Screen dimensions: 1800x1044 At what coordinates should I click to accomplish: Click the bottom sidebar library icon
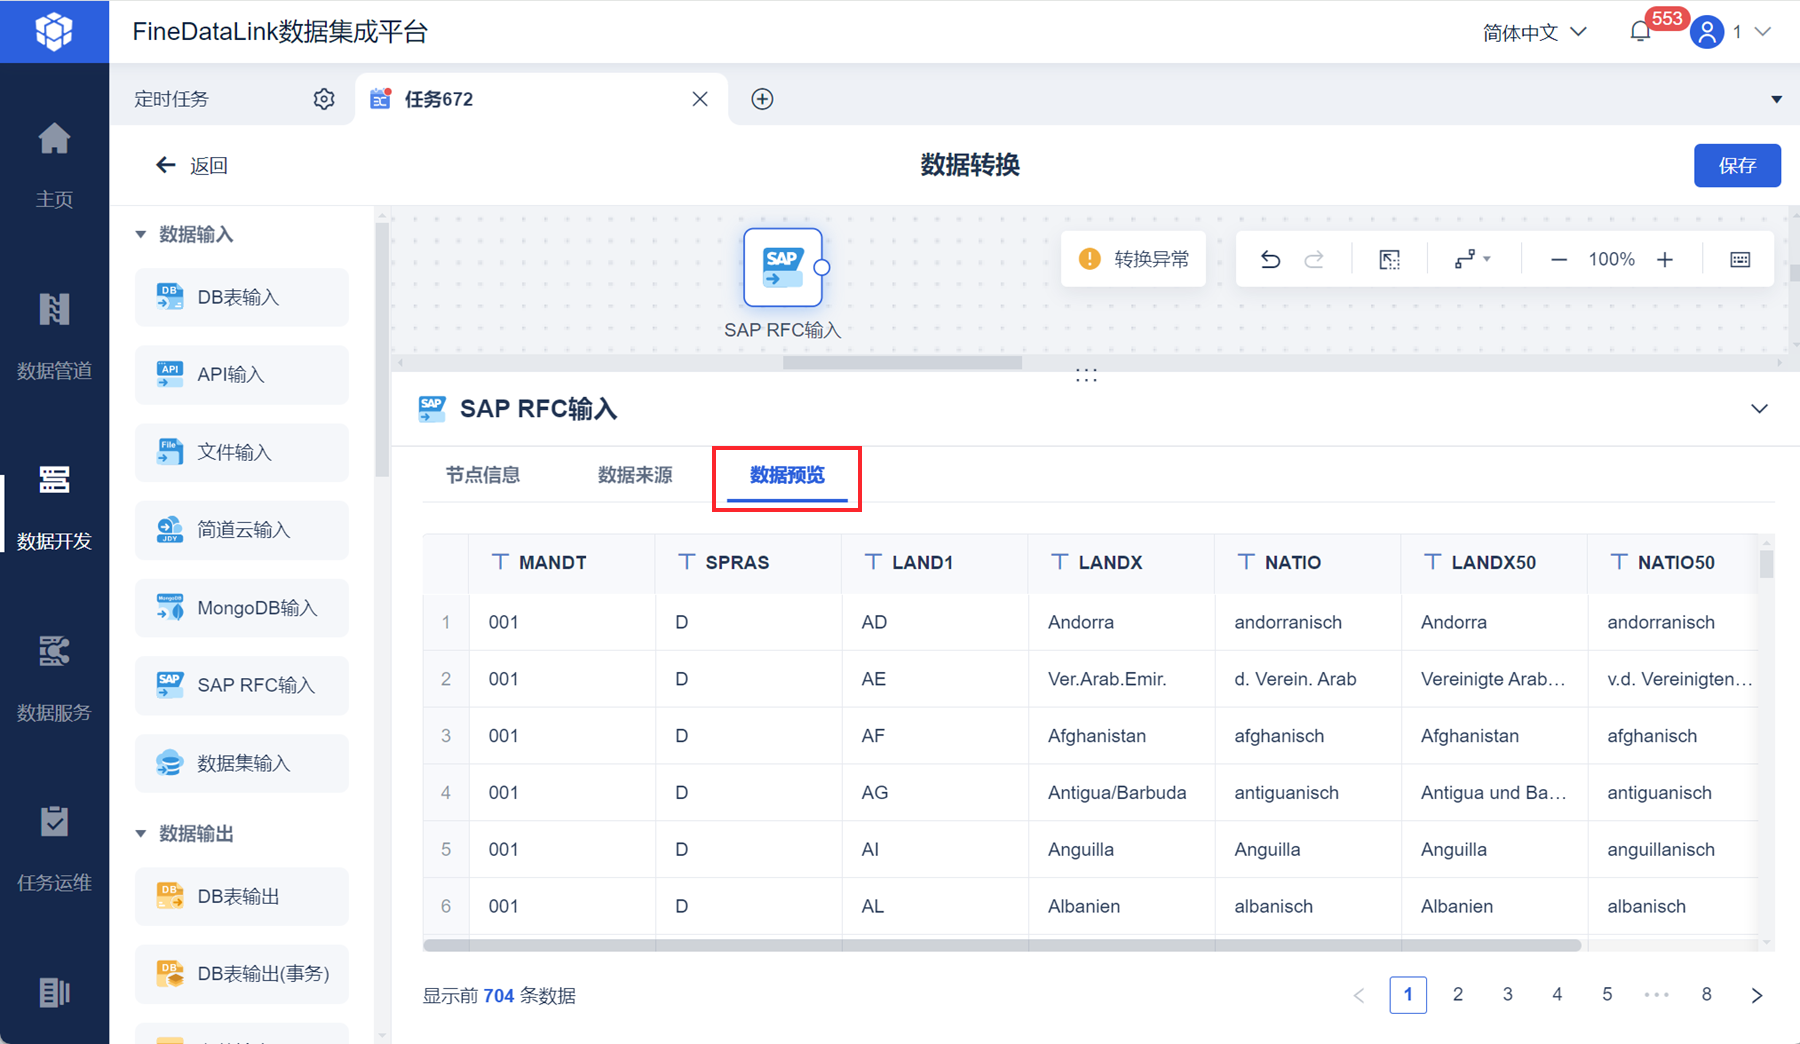coord(54,992)
